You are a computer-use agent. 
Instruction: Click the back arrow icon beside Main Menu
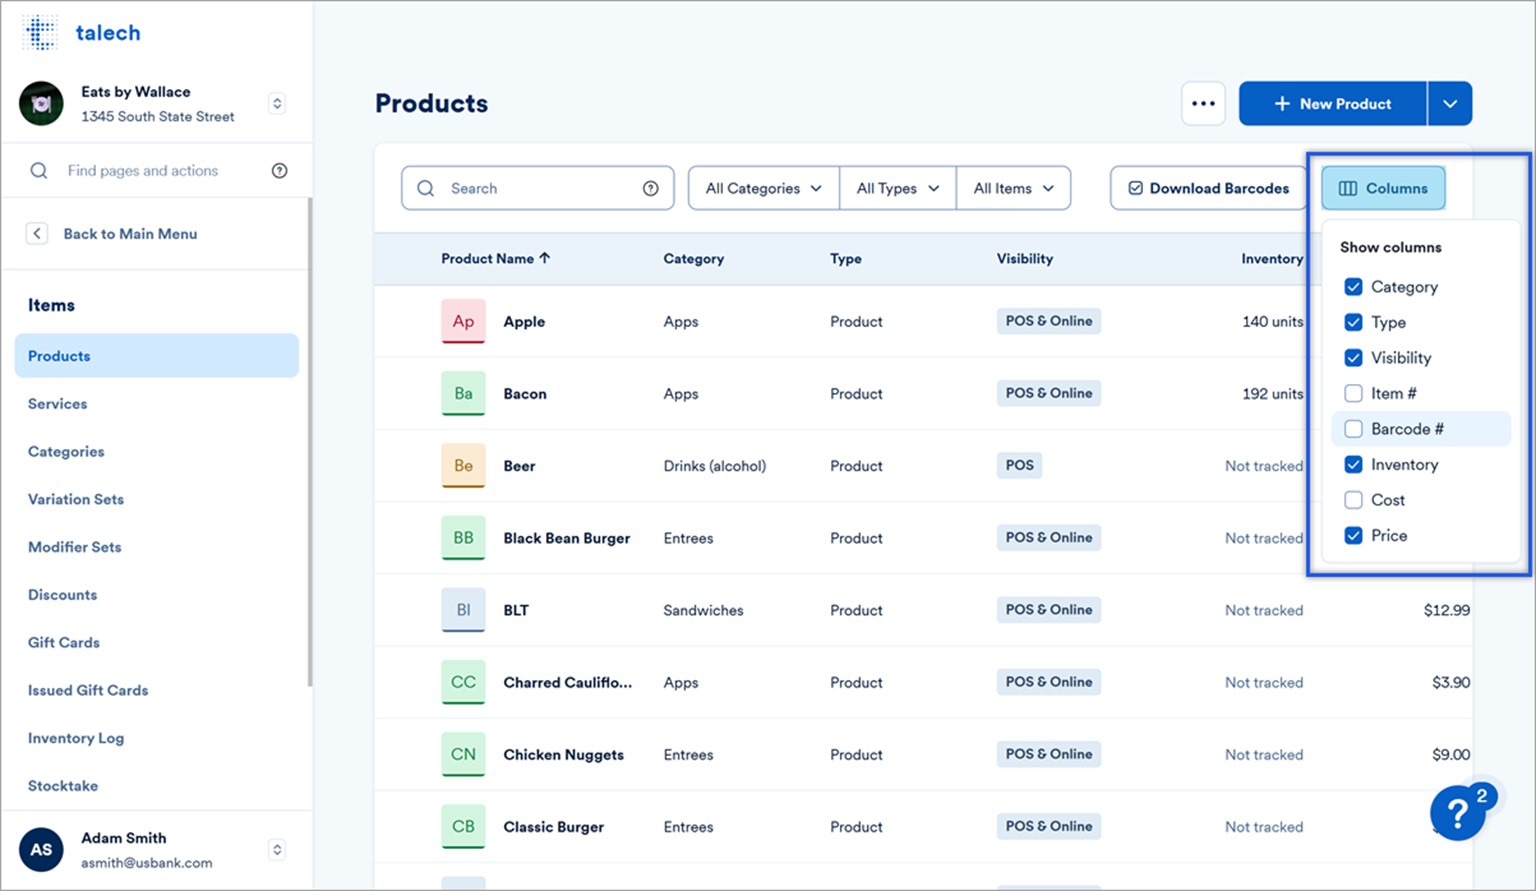click(x=37, y=234)
